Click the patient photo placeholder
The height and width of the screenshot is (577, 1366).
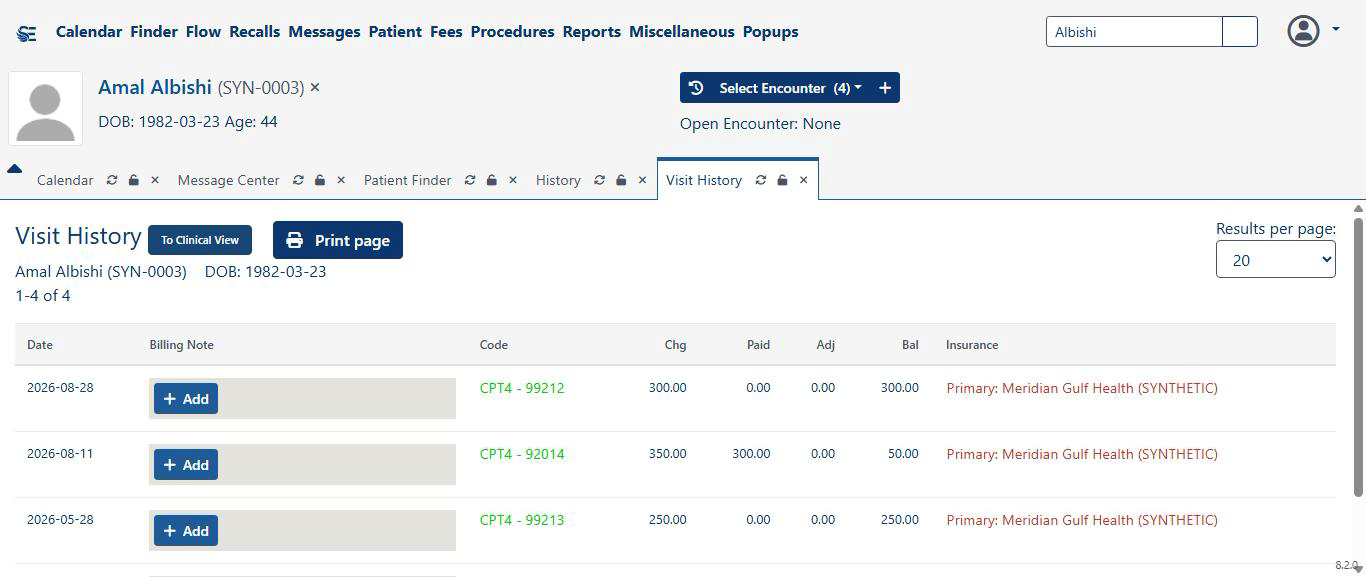pyautogui.click(x=45, y=109)
